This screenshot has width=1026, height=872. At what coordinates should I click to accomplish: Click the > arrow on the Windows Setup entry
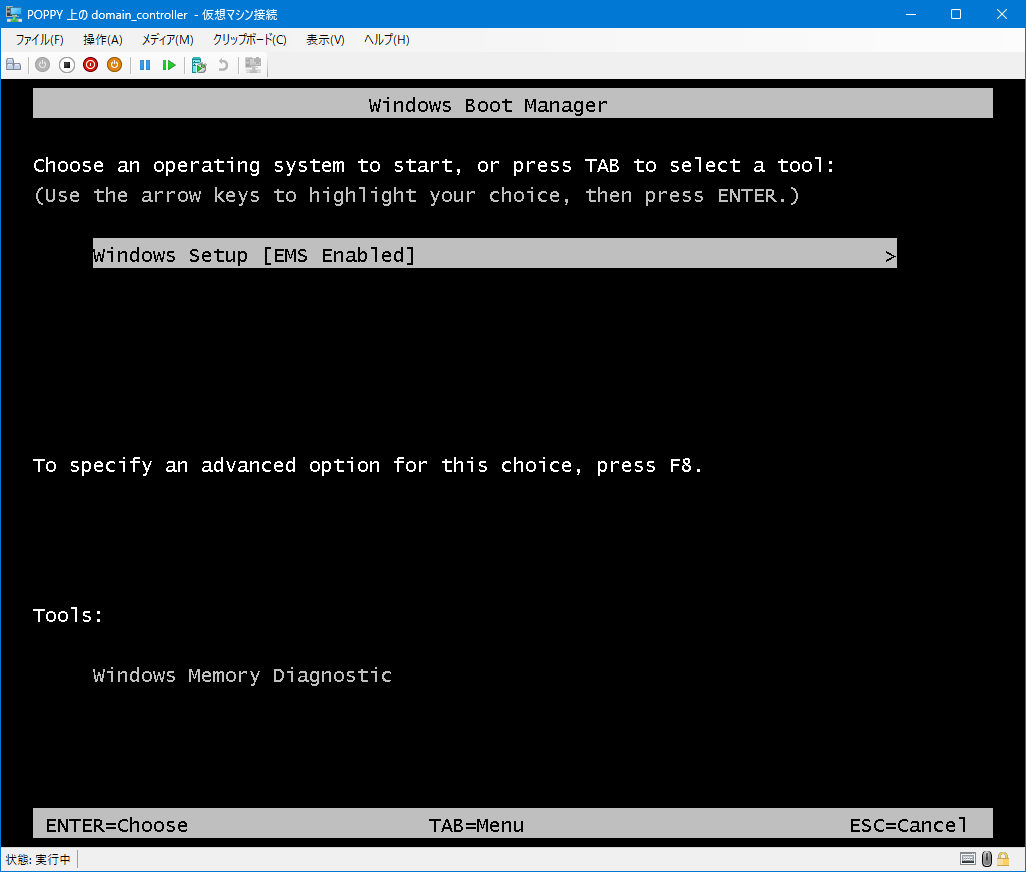[890, 256]
